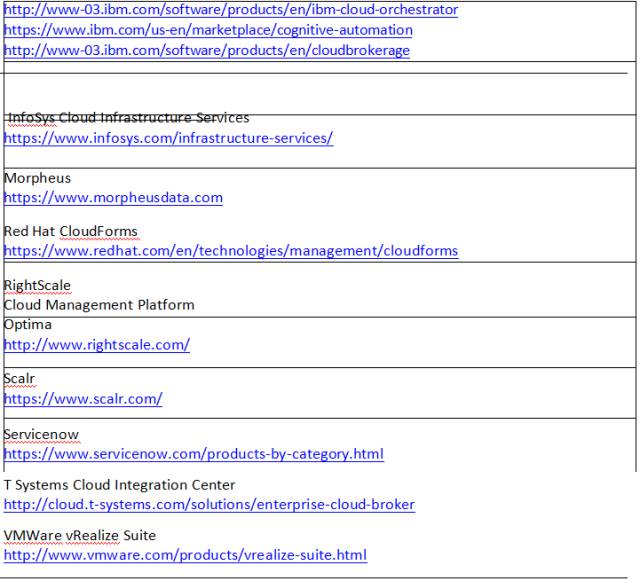Click the 'RightScale' text
The width and height of the screenshot is (640, 581).
click(37, 285)
